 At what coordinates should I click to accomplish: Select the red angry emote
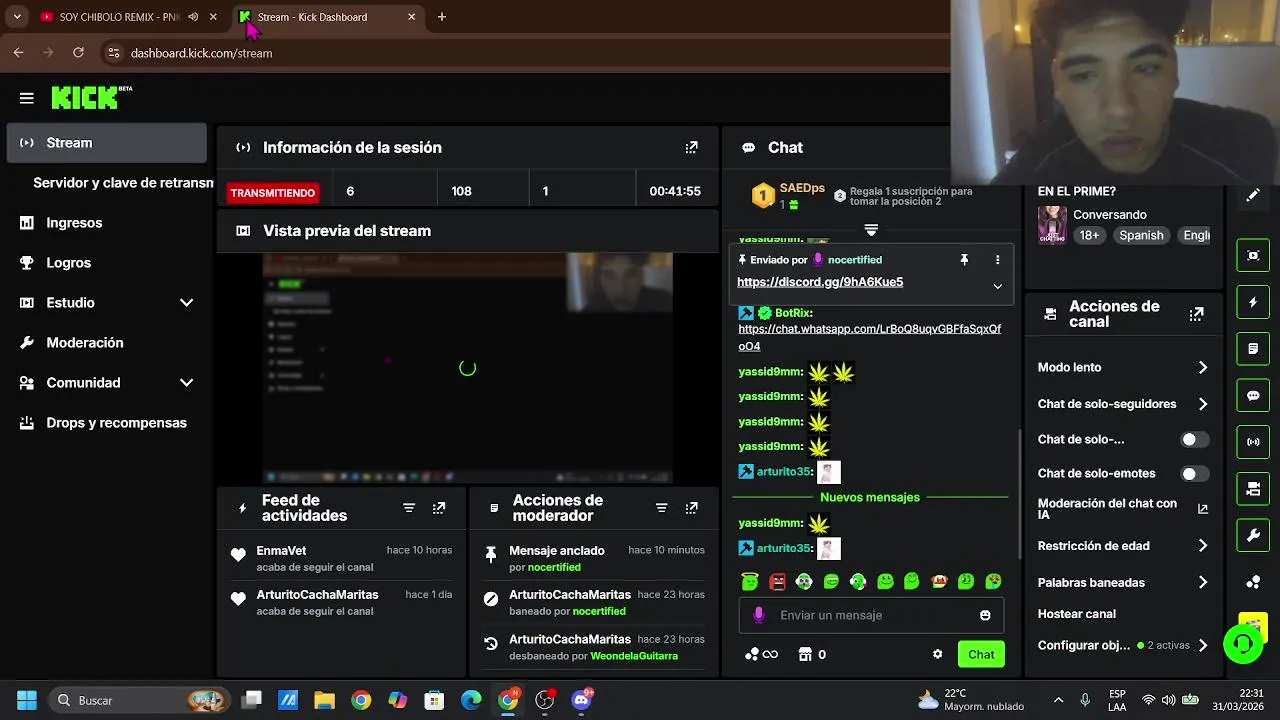point(777,581)
